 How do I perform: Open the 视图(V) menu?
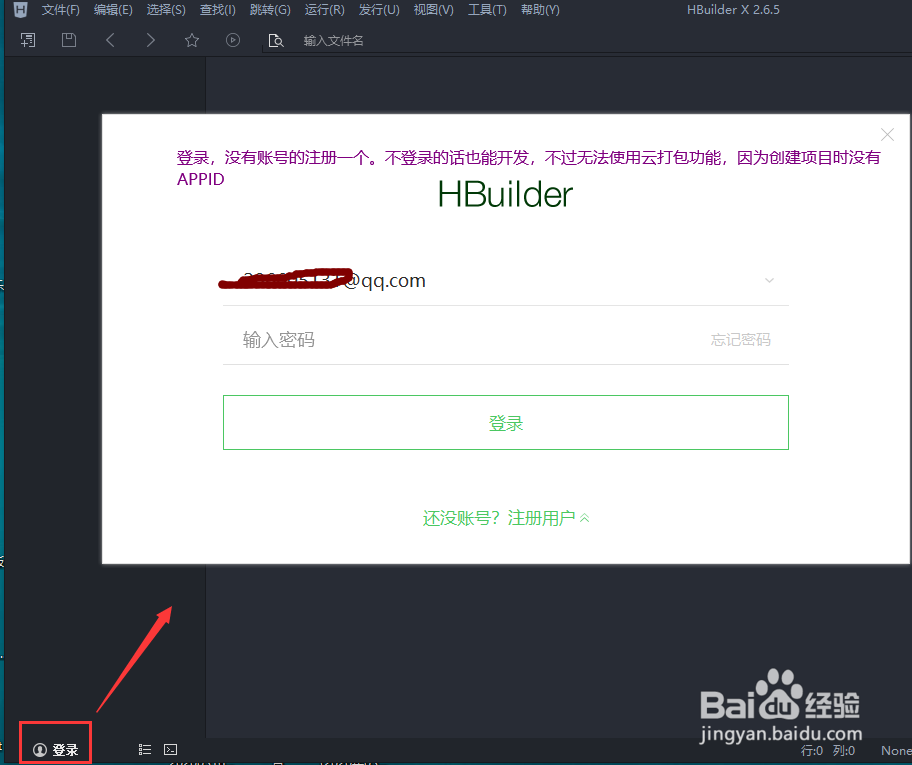[x=433, y=10]
